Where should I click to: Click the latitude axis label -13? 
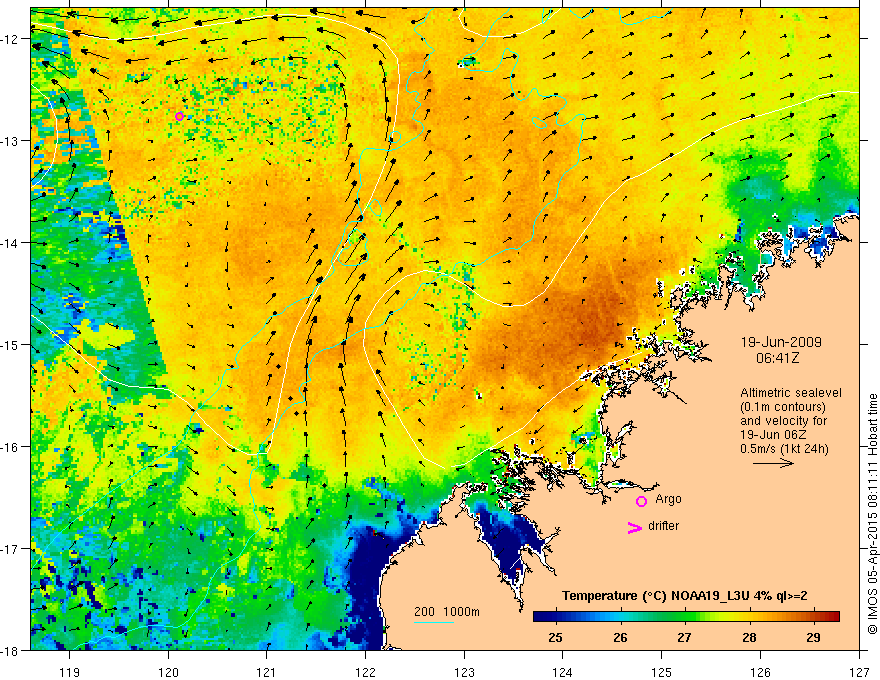10,141
